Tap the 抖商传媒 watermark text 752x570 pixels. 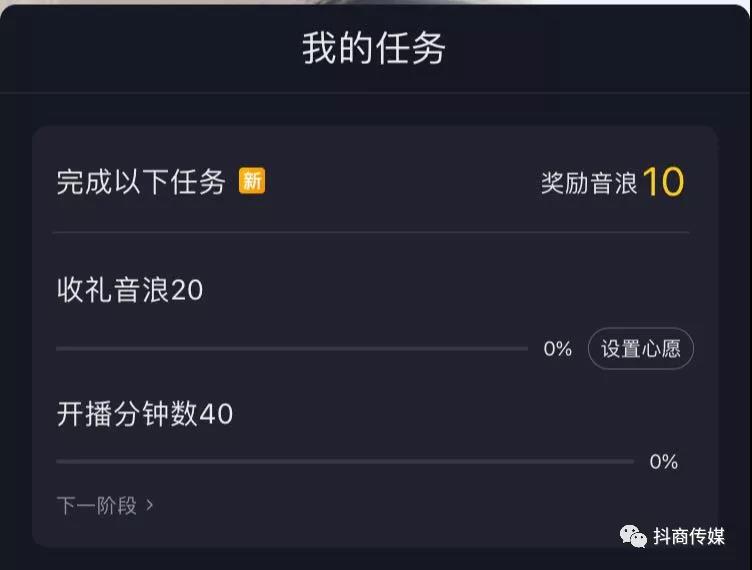coord(689,536)
